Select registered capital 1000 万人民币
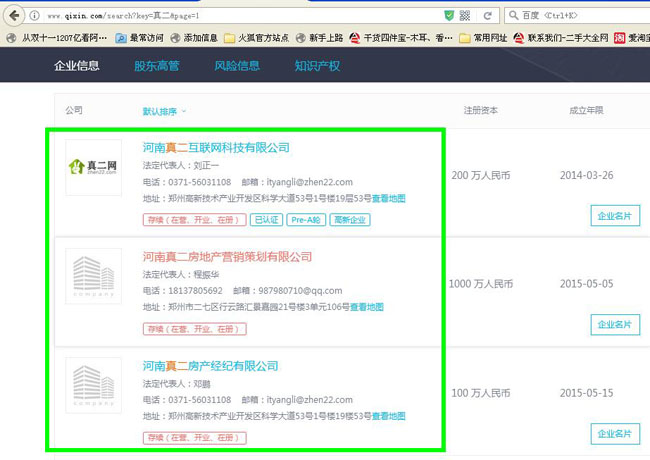 point(481,284)
